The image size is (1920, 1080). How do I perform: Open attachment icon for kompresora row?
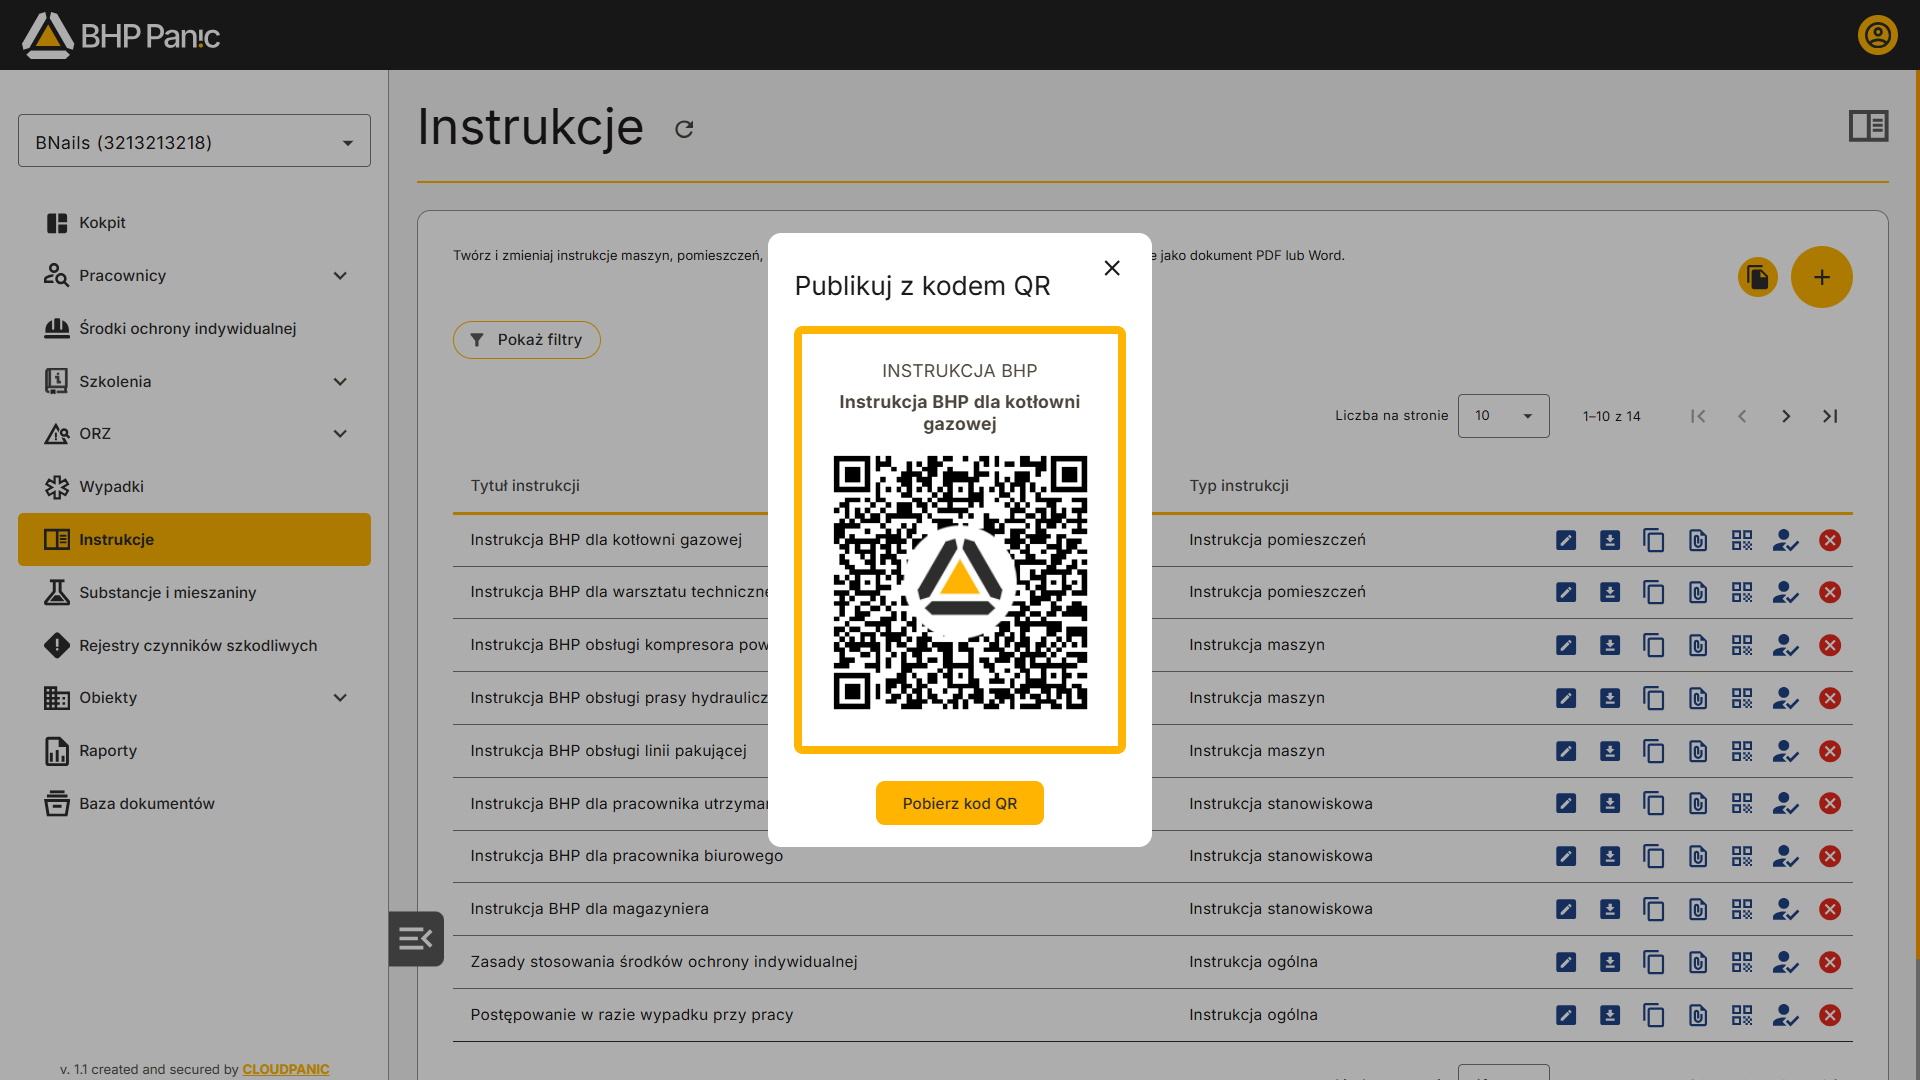click(1698, 645)
